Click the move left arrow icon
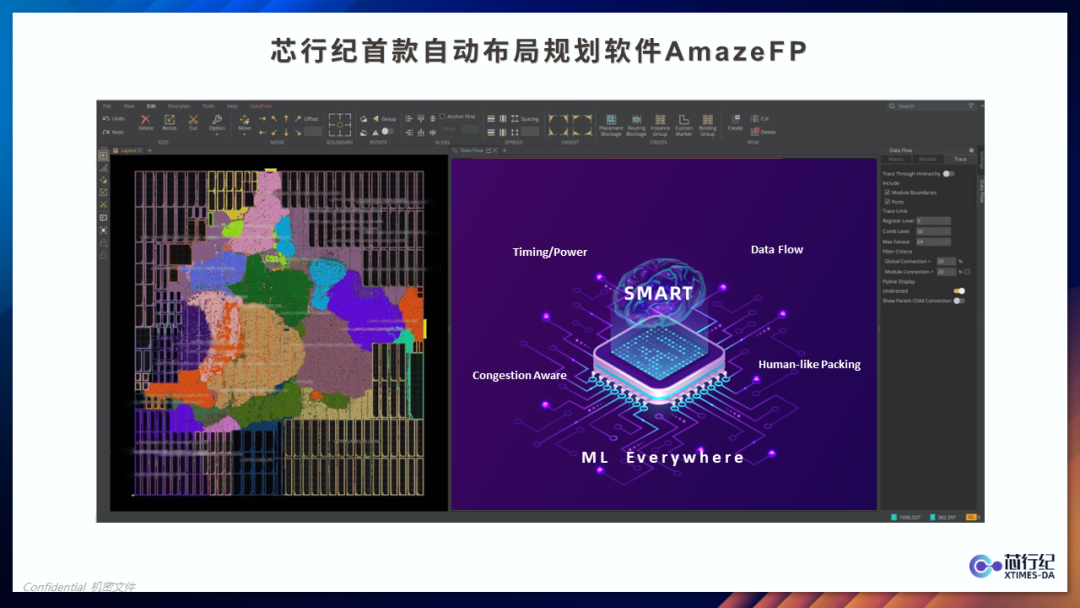1080x608 pixels. [x=262, y=132]
